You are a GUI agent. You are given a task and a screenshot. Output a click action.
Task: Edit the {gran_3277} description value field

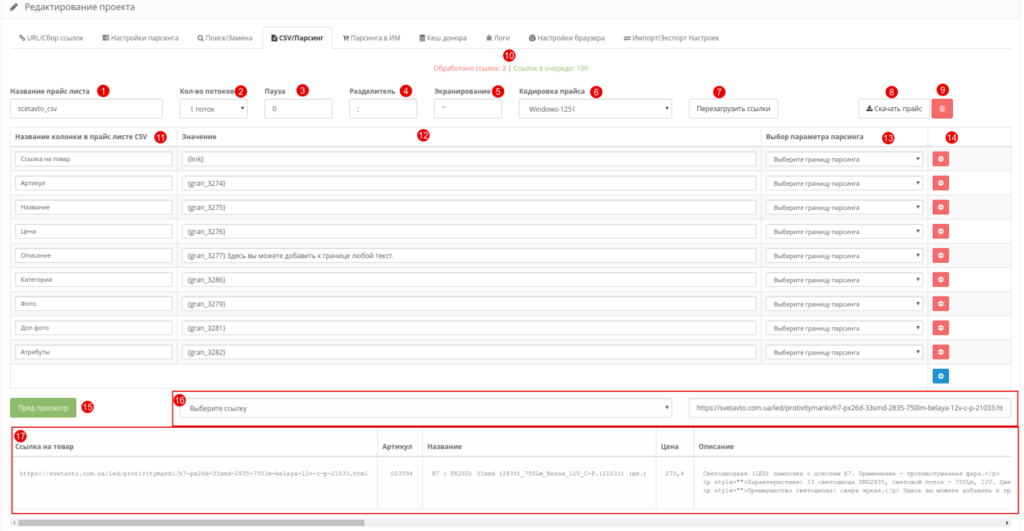pos(469,255)
